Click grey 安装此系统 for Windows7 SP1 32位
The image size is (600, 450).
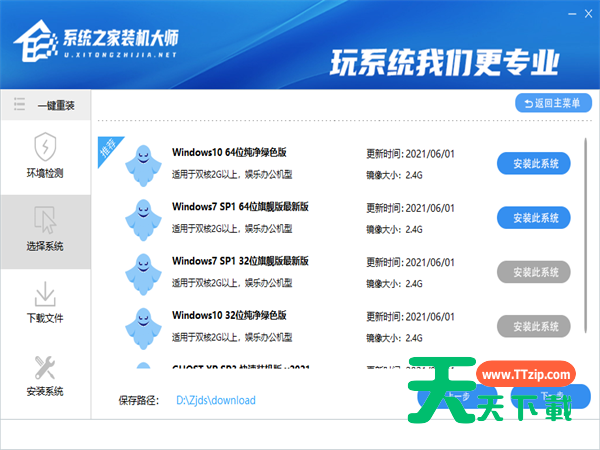(x=534, y=272)
